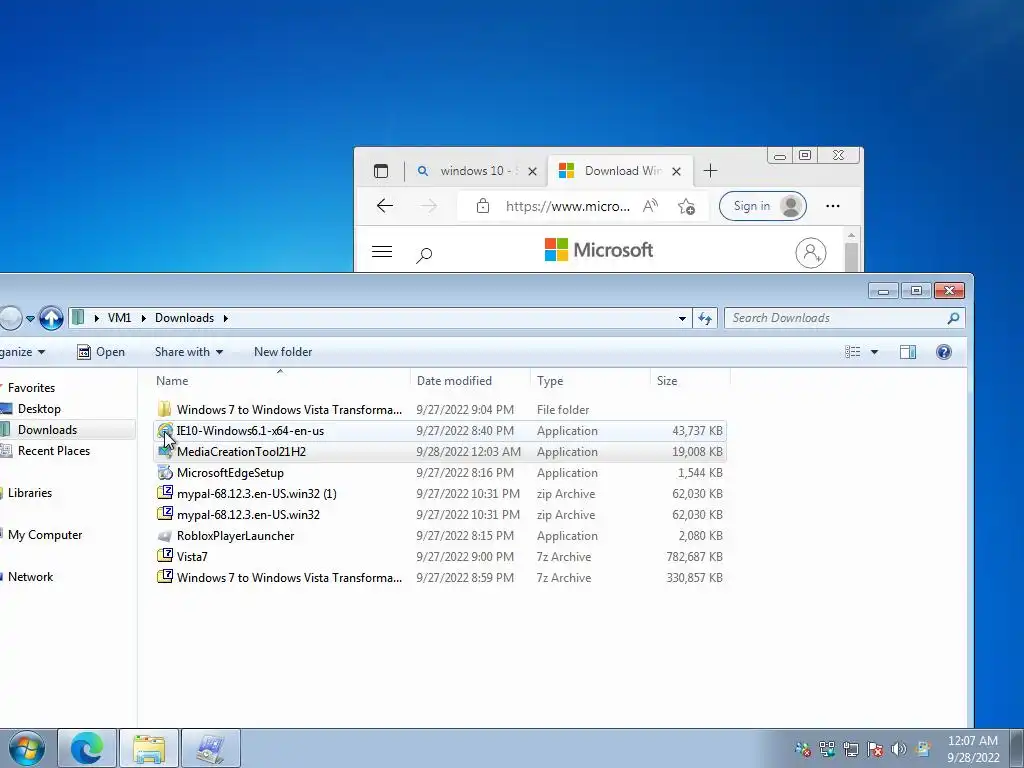Select Favorites in navigation pane
This screenshot has height=768, width=1024.
31,388
